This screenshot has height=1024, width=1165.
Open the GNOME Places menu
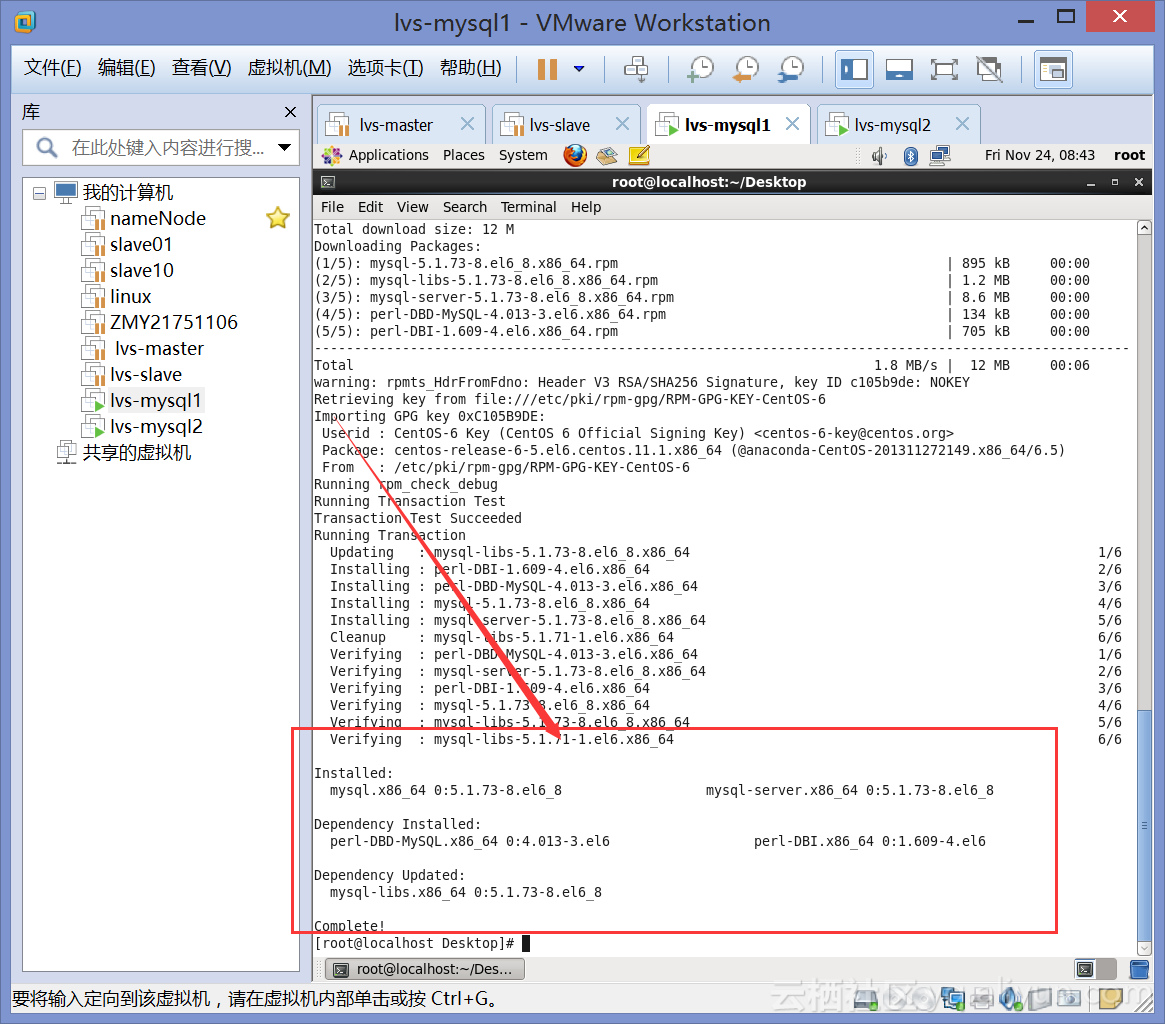(x=464, y=155)
